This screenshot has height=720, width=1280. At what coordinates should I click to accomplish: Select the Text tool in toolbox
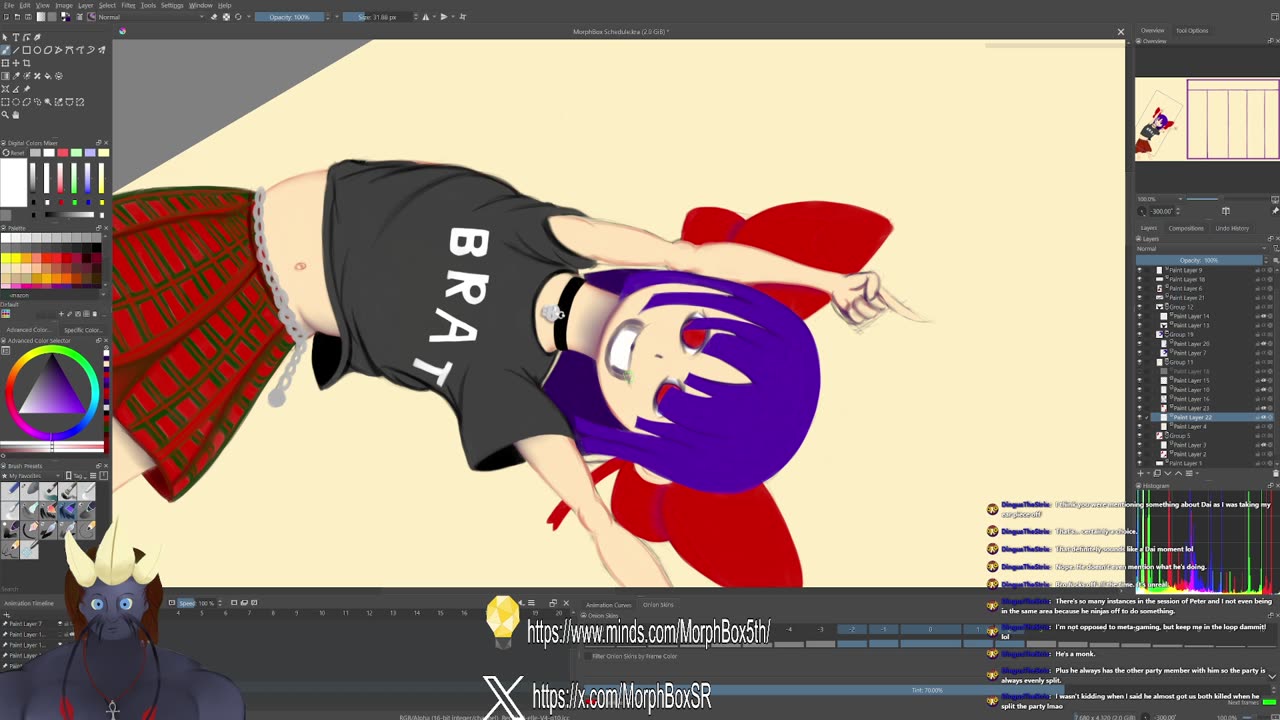(16, 37)
